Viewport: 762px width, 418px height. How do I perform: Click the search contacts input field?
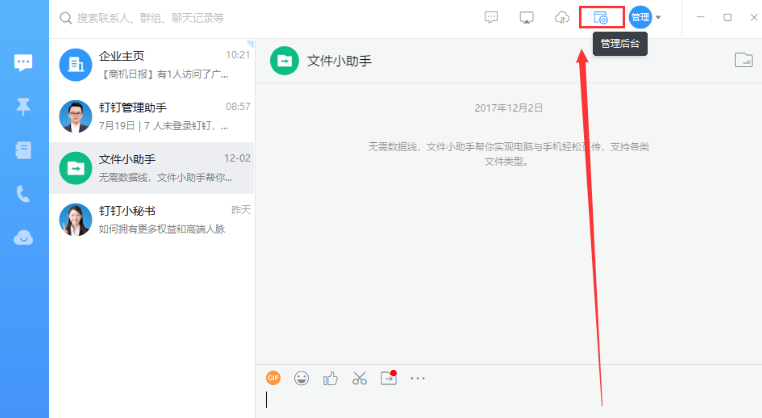tap(151, 18)
